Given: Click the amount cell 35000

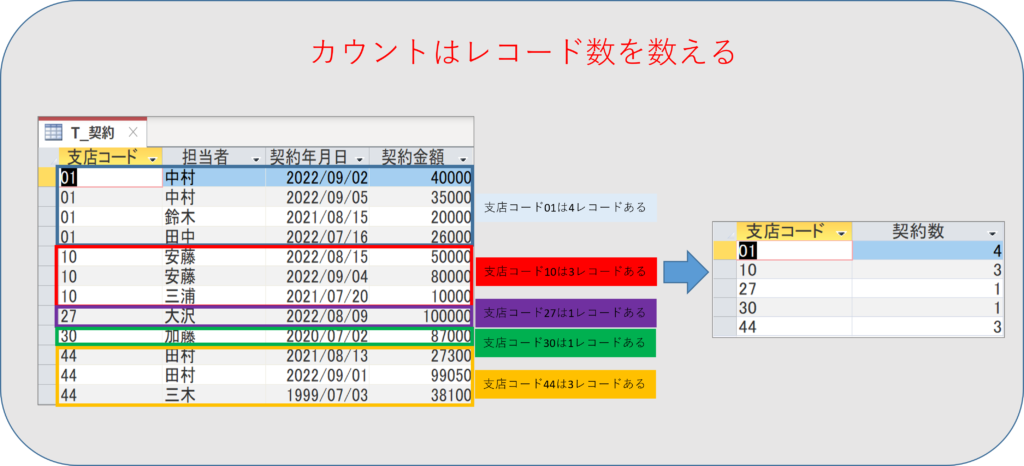Looking at the screenshot, I should point(421,196).
